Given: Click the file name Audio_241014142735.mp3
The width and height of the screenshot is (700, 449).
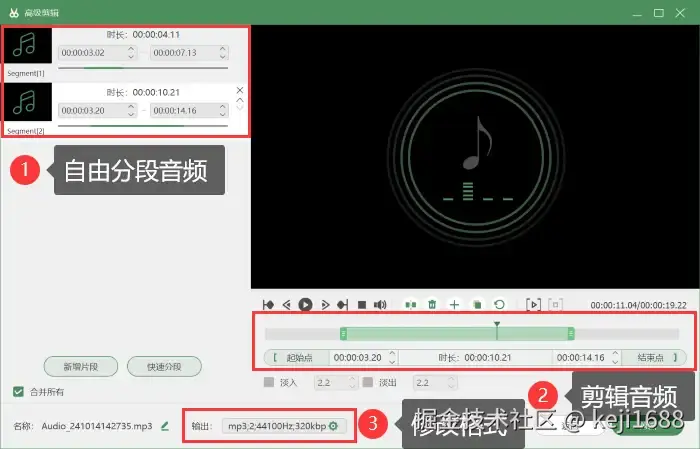Looking at the screenshot, I should tap(97, 426).
